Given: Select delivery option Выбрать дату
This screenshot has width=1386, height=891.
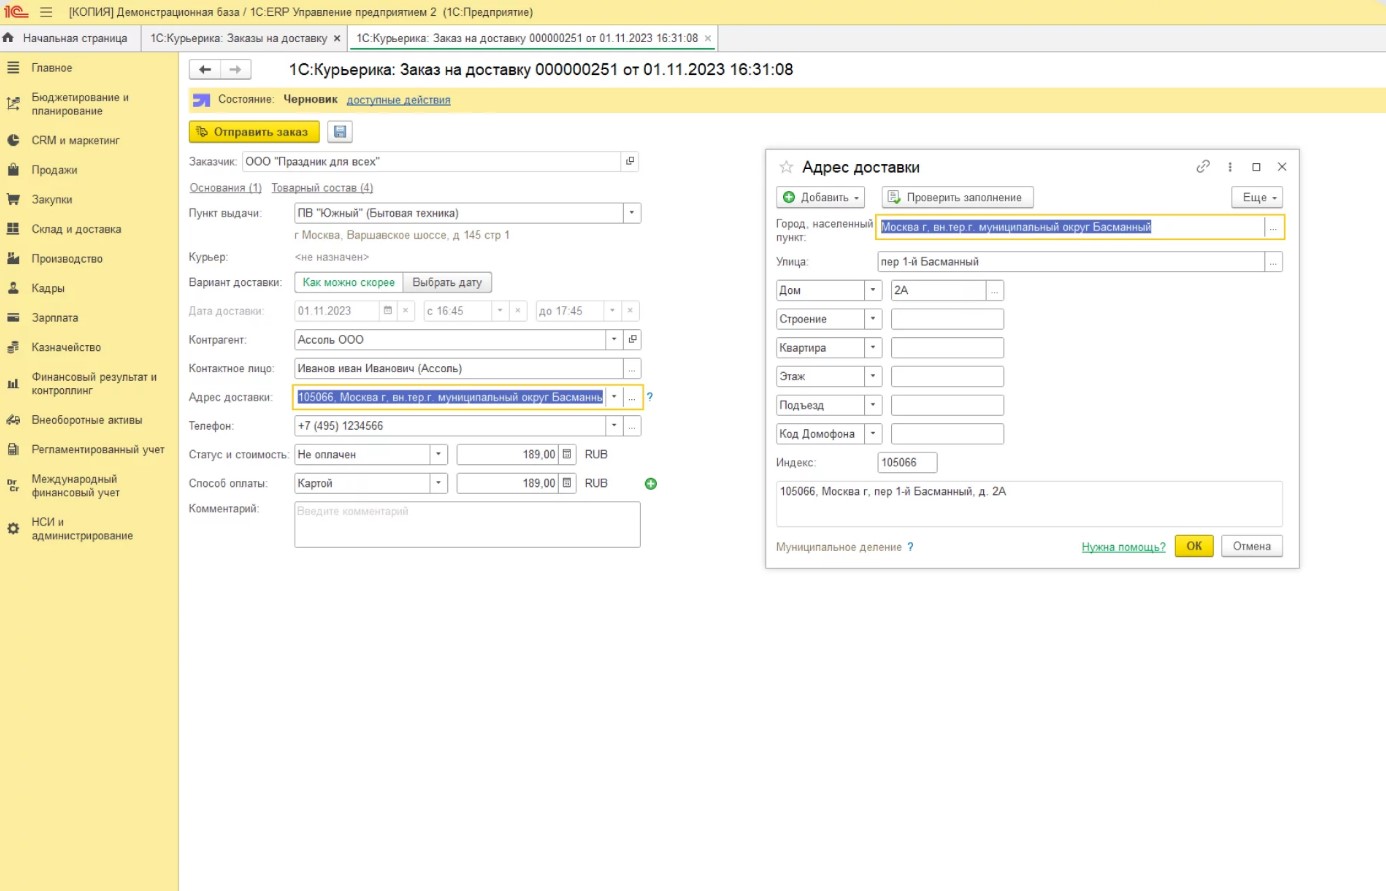Looking at the screenshot, I should point(447,283).
